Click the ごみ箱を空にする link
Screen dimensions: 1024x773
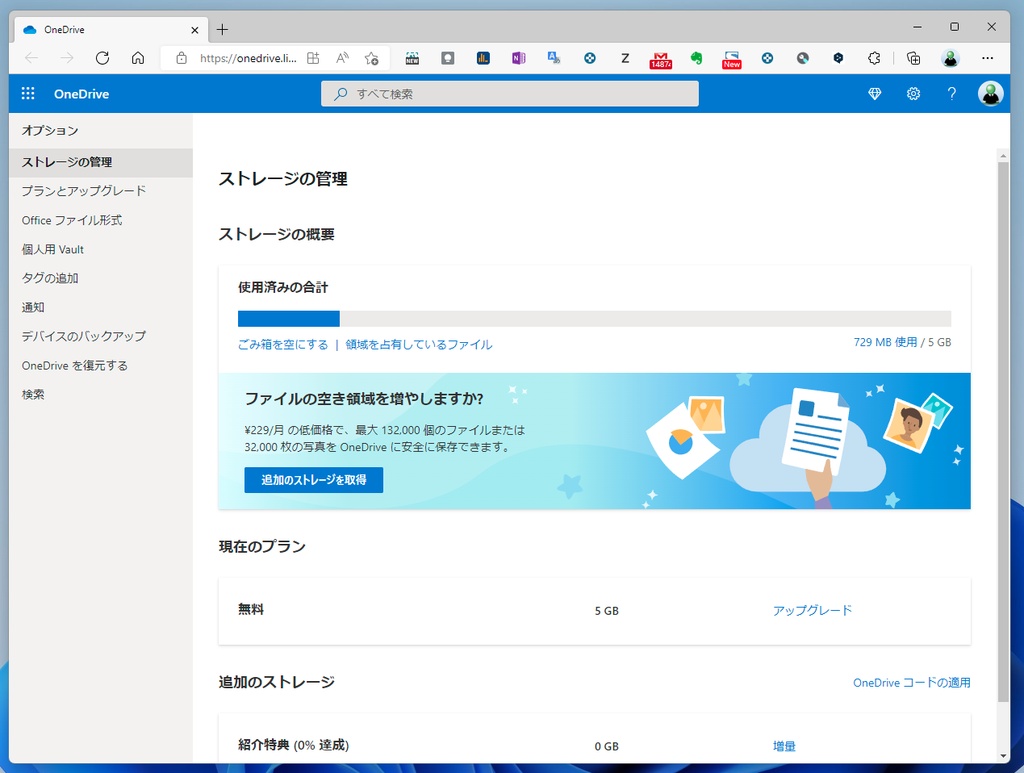283,344
